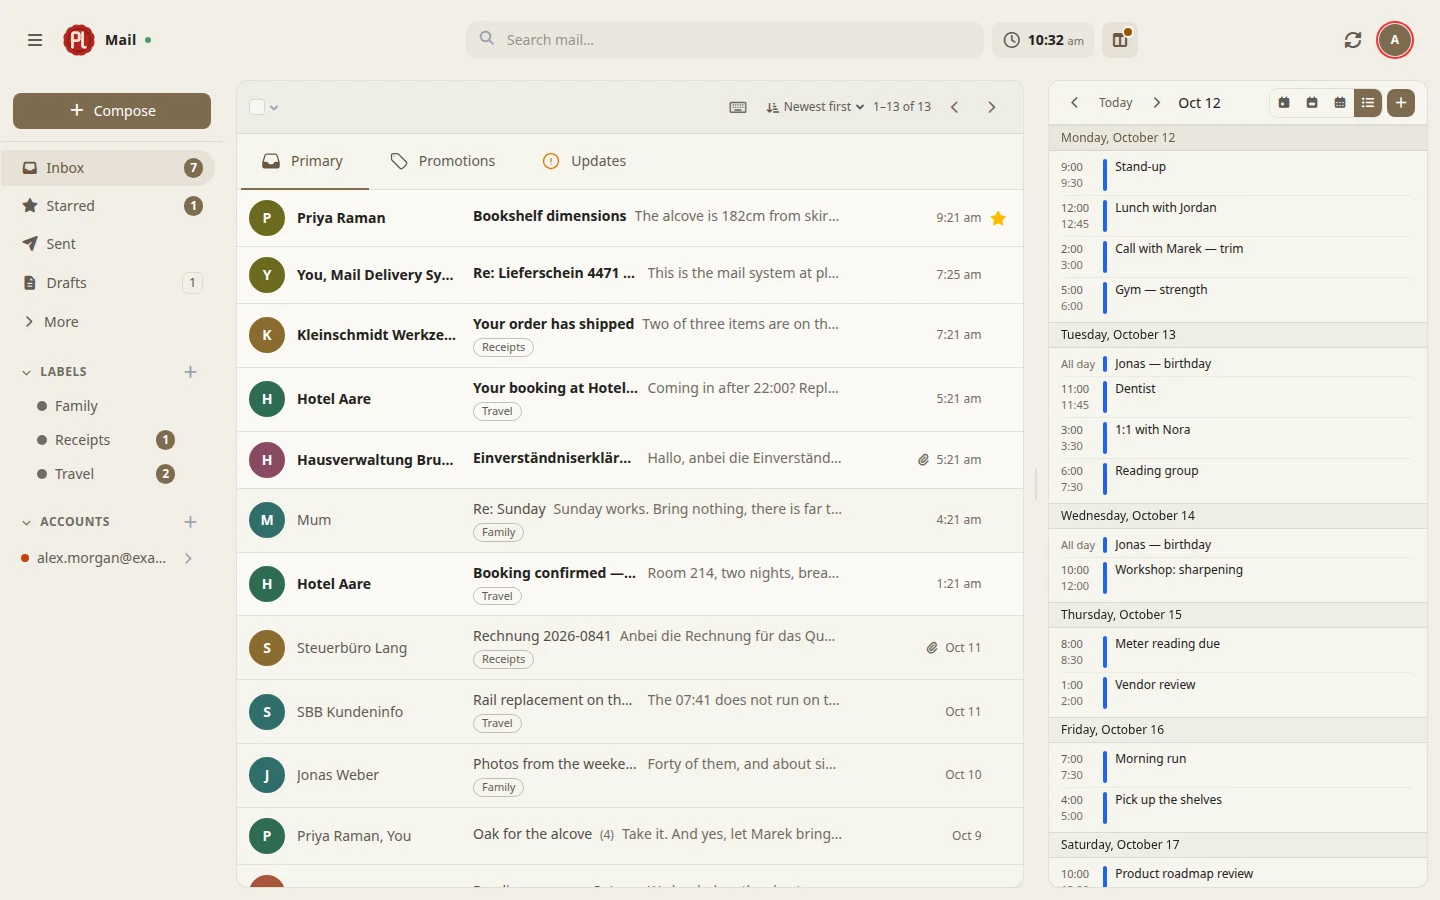Add a new label
The height and width of the screenshot is (900, 1440).
click(191, 372)
